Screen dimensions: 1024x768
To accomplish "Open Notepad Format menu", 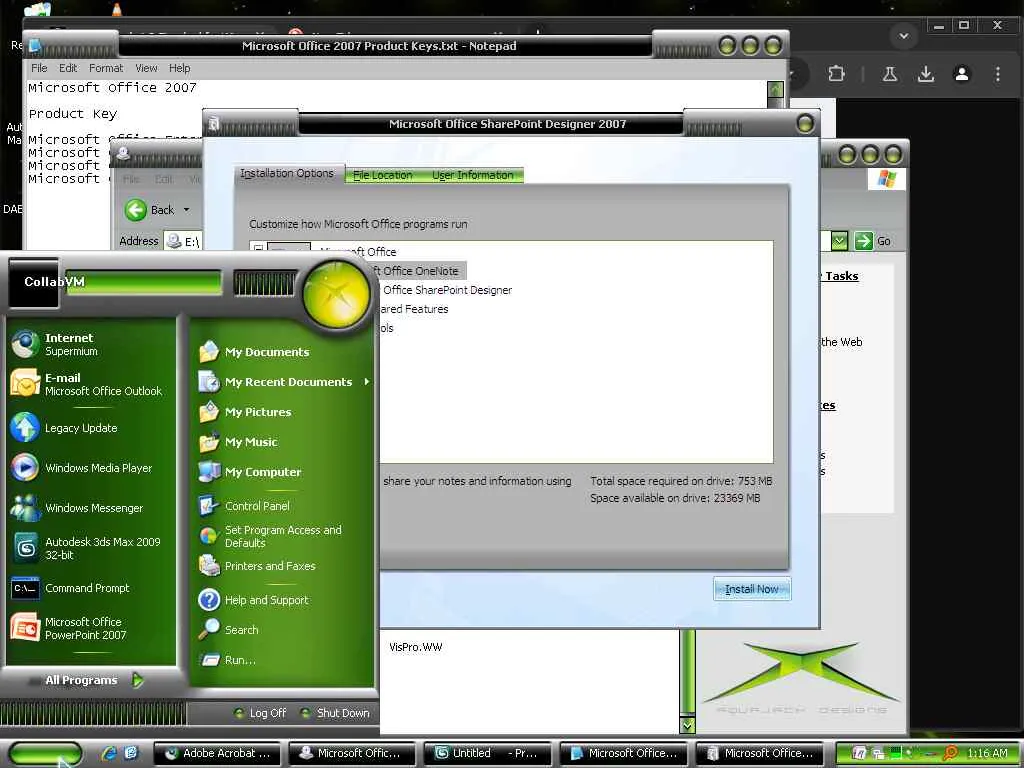I will pyautogui.click(x=106, y=68).
